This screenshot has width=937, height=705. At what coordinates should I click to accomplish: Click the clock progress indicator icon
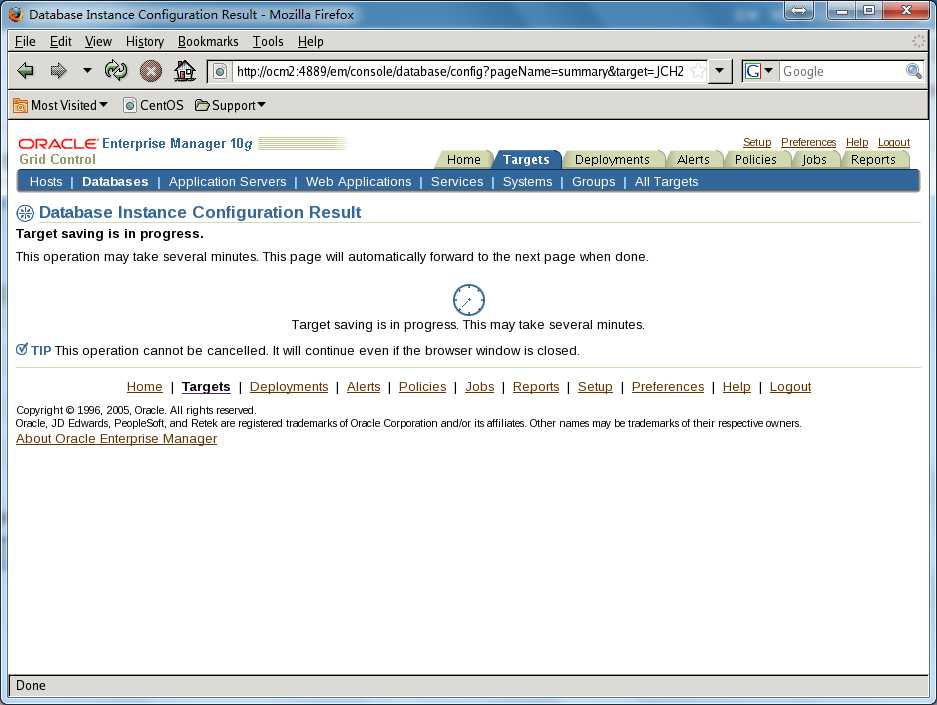468,300
